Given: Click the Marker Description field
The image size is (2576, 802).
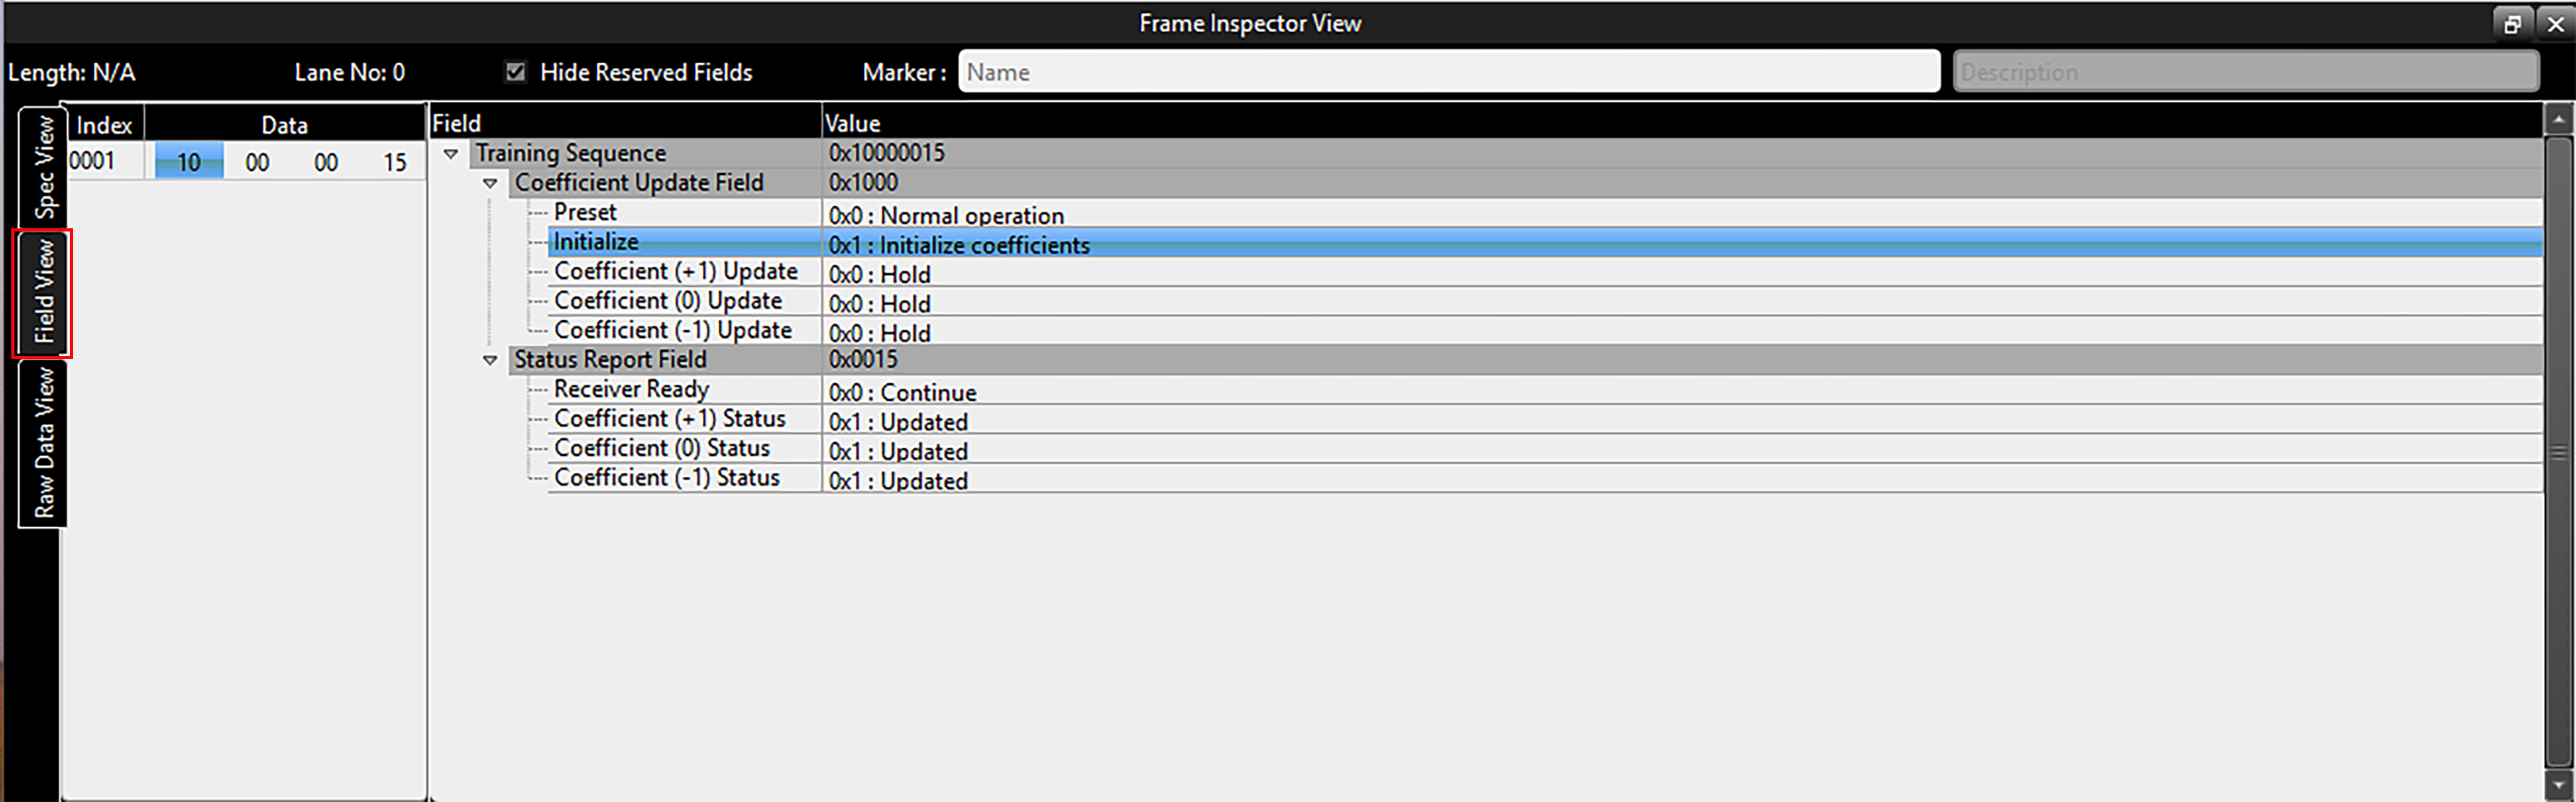Looking at the screenshot, I should point(2245,72).
